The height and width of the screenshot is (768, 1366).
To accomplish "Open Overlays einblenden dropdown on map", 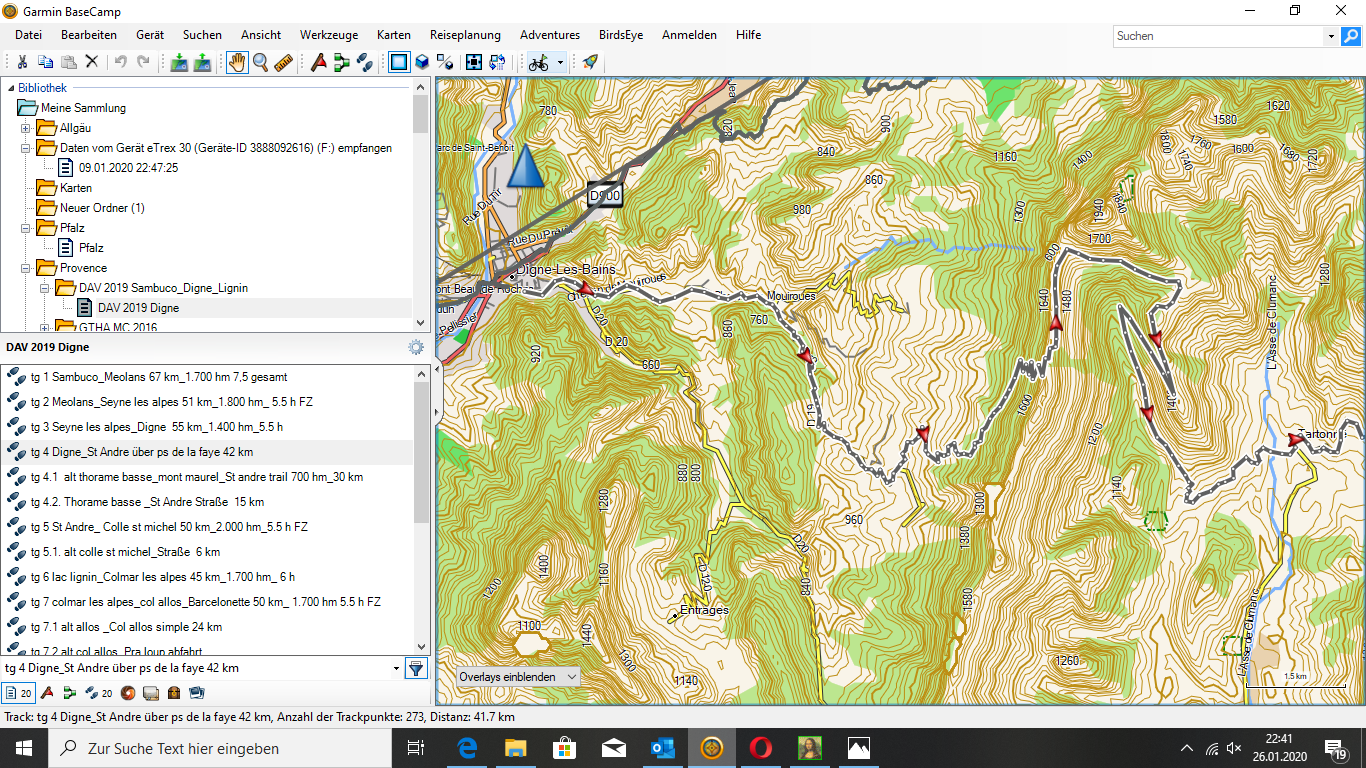I will click(518, 677).
